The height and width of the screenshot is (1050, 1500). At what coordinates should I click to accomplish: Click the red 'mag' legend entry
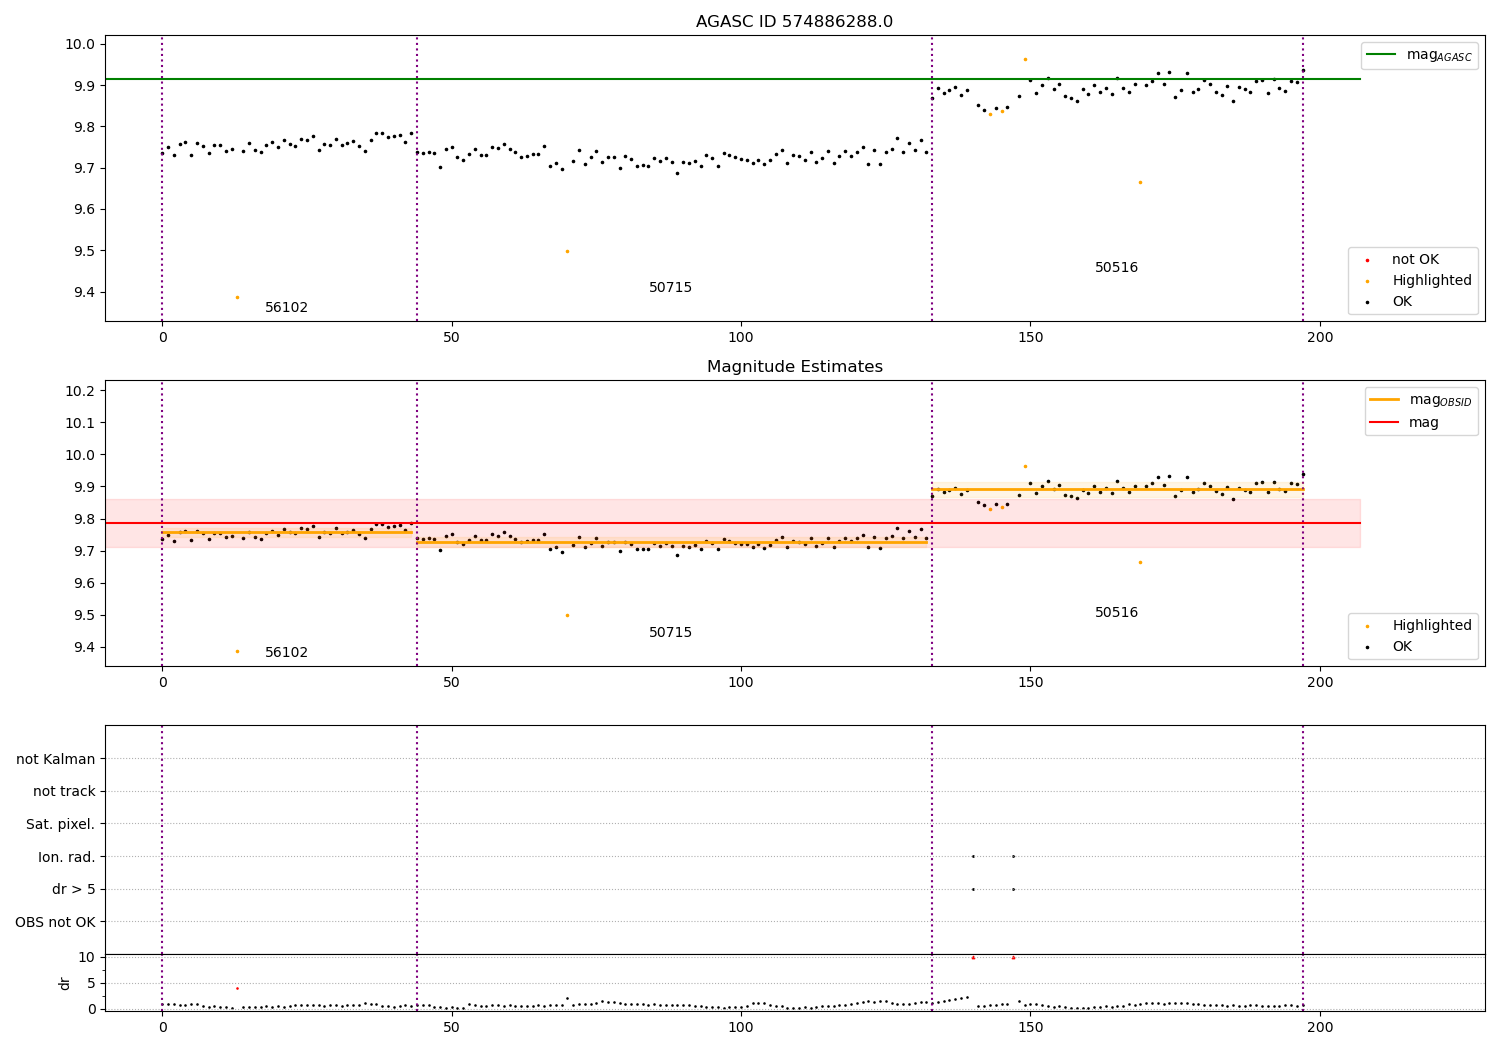(x=1405, y=423)
